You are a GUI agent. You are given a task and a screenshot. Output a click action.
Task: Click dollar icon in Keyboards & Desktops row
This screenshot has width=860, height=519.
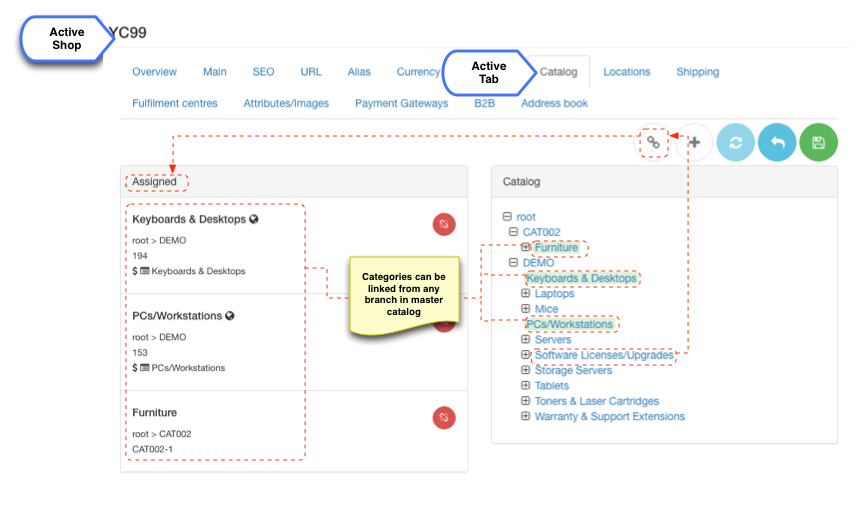(135, 271)
